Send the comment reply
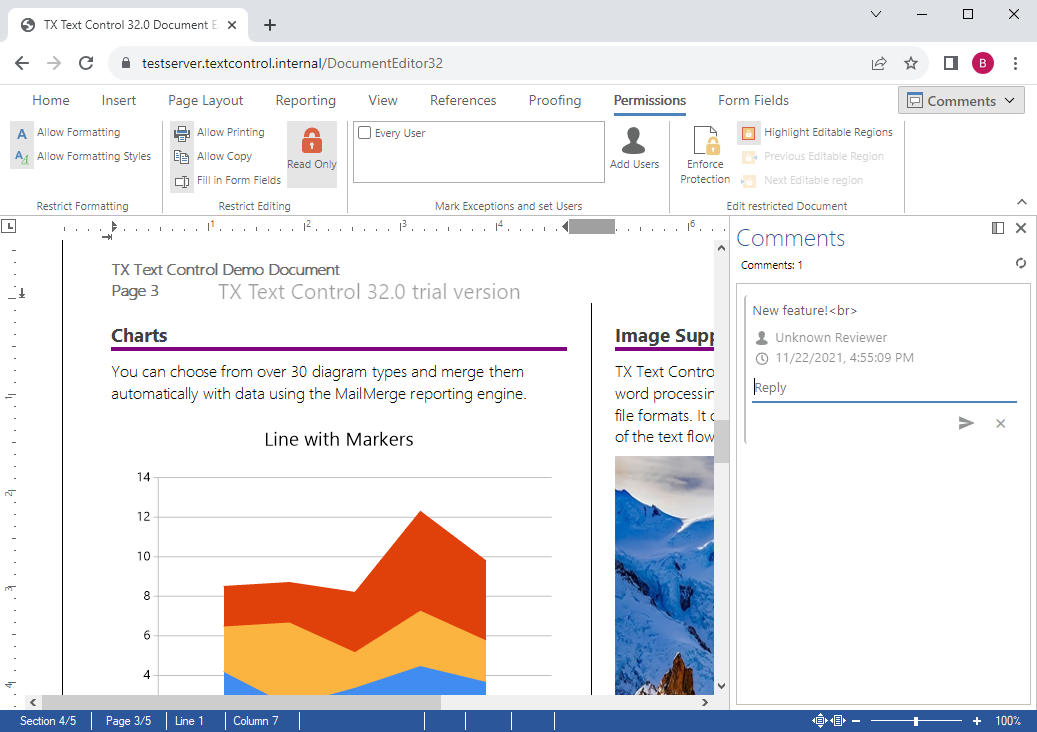The width and height of the screenshot is (1037, 732). coord(966,423)
